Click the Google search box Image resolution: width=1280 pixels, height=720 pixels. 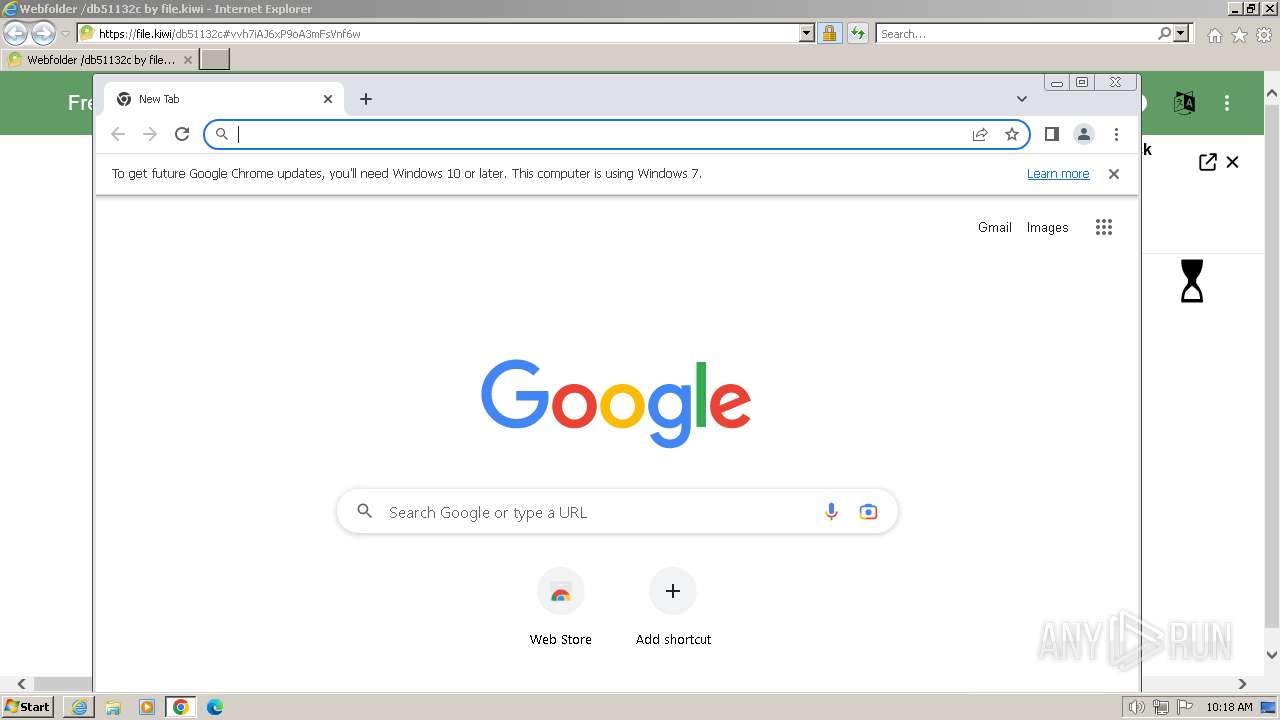pyautogui.click(x=617, y=512)
